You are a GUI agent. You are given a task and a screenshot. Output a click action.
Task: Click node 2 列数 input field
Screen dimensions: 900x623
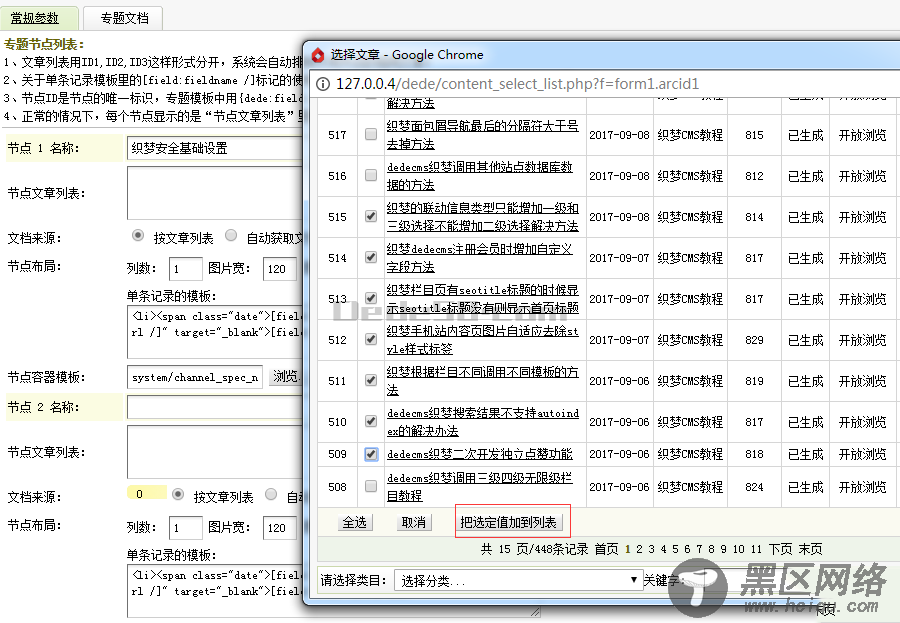pyautogui.click(x=185, y=528)
